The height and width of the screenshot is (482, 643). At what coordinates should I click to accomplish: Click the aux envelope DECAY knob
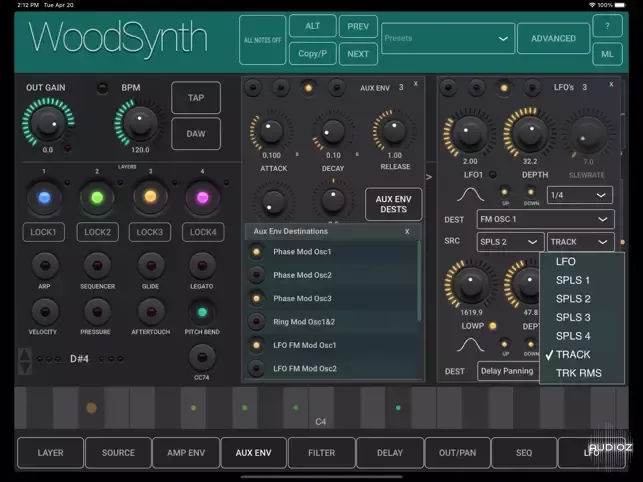click(x=333, y=131)
